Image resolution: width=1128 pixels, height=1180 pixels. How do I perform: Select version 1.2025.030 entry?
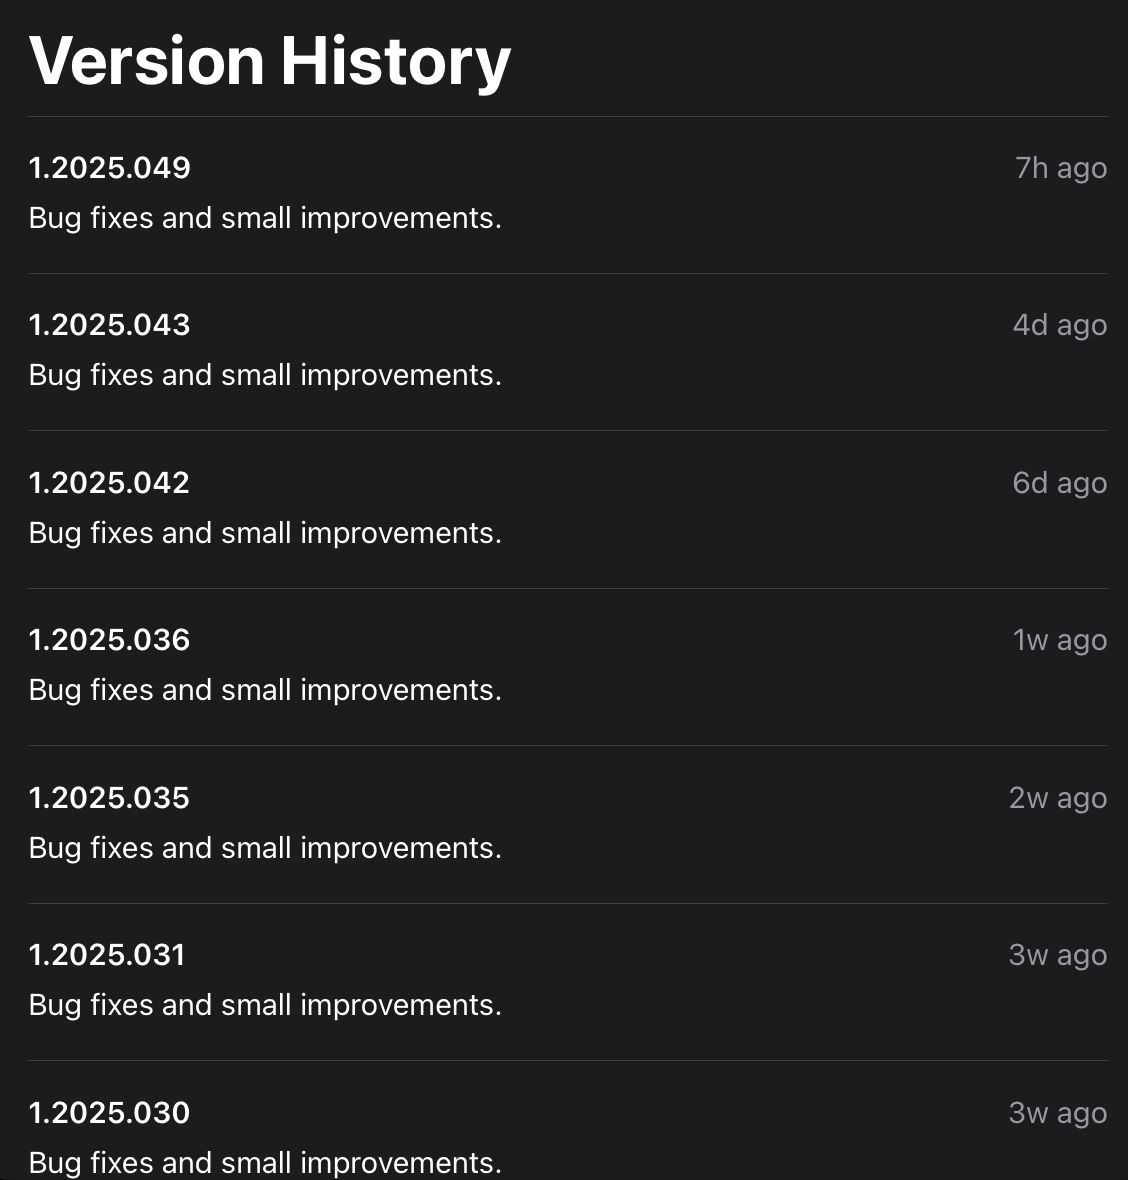(110, 1113)
